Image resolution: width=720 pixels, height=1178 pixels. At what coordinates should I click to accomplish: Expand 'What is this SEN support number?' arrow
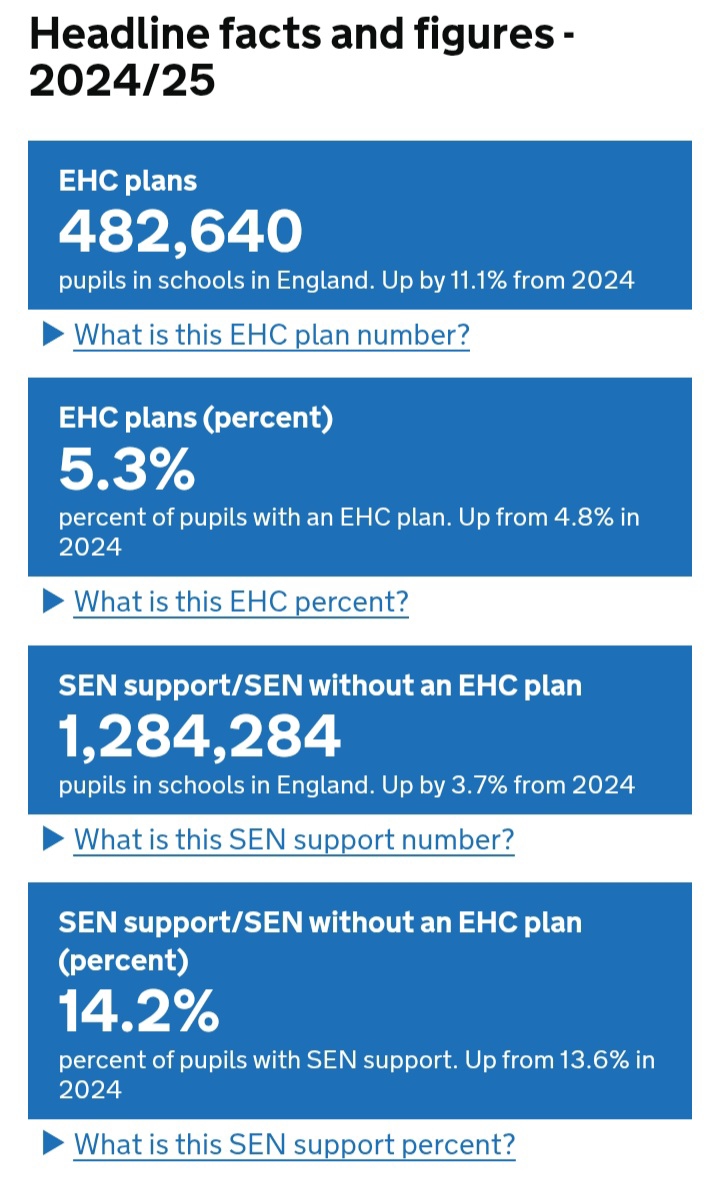pos(54,840)
